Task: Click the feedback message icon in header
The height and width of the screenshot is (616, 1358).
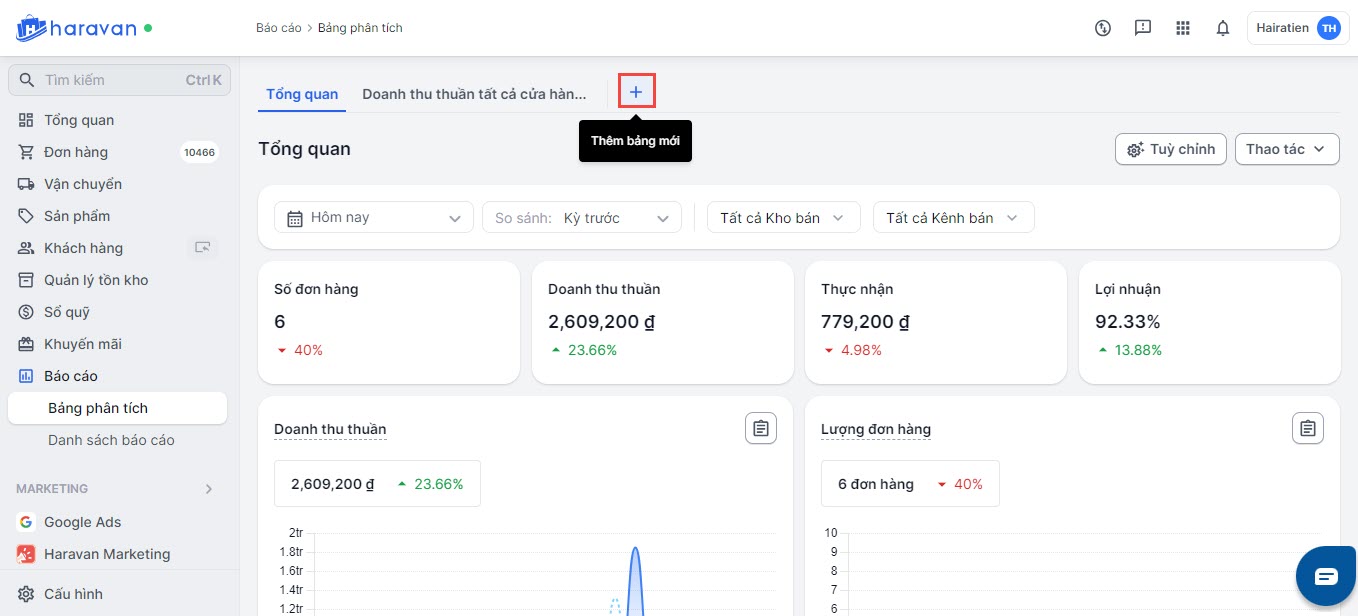Action: (x=1142, y=28)
